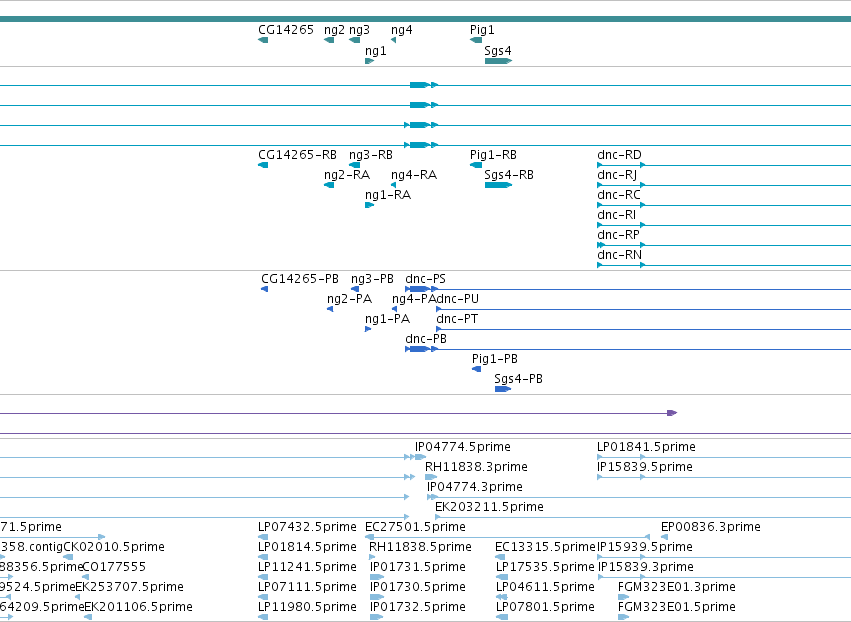Select the ng1 gene label
The width and height of the screenshot is (851, 622).
coord(376,51)
